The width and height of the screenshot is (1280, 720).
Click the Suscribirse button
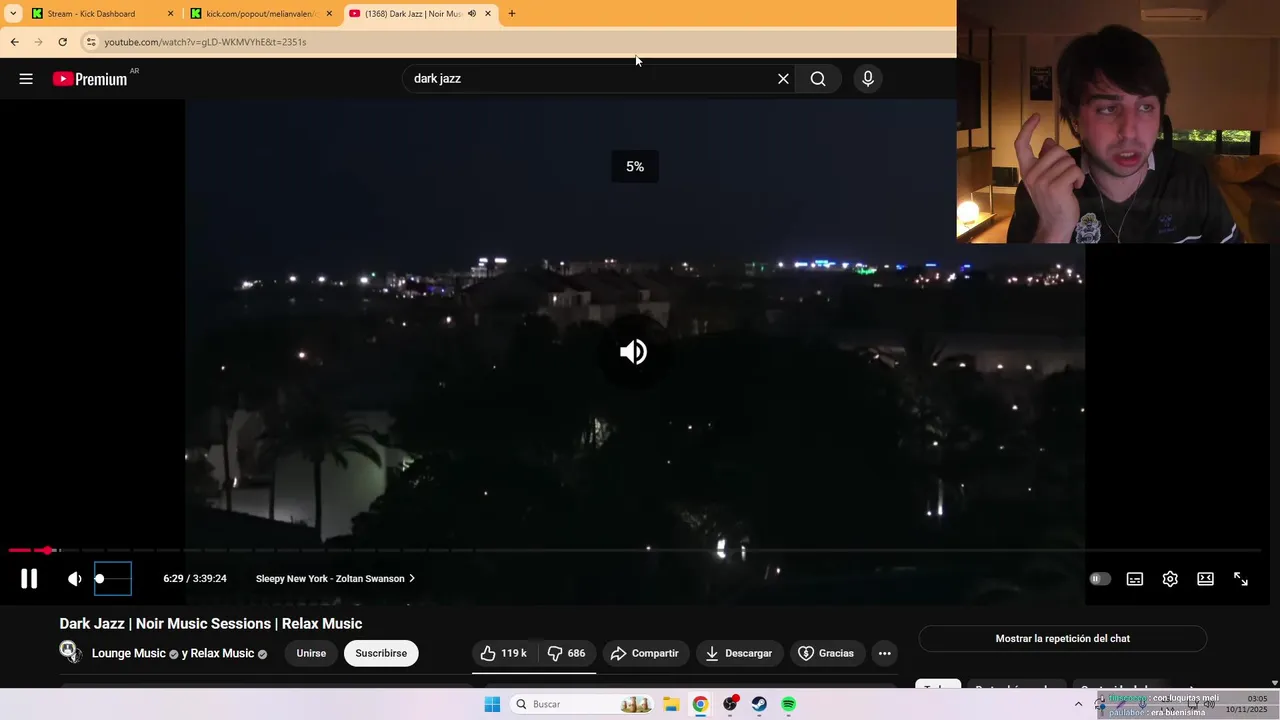(x=381, y=653)
